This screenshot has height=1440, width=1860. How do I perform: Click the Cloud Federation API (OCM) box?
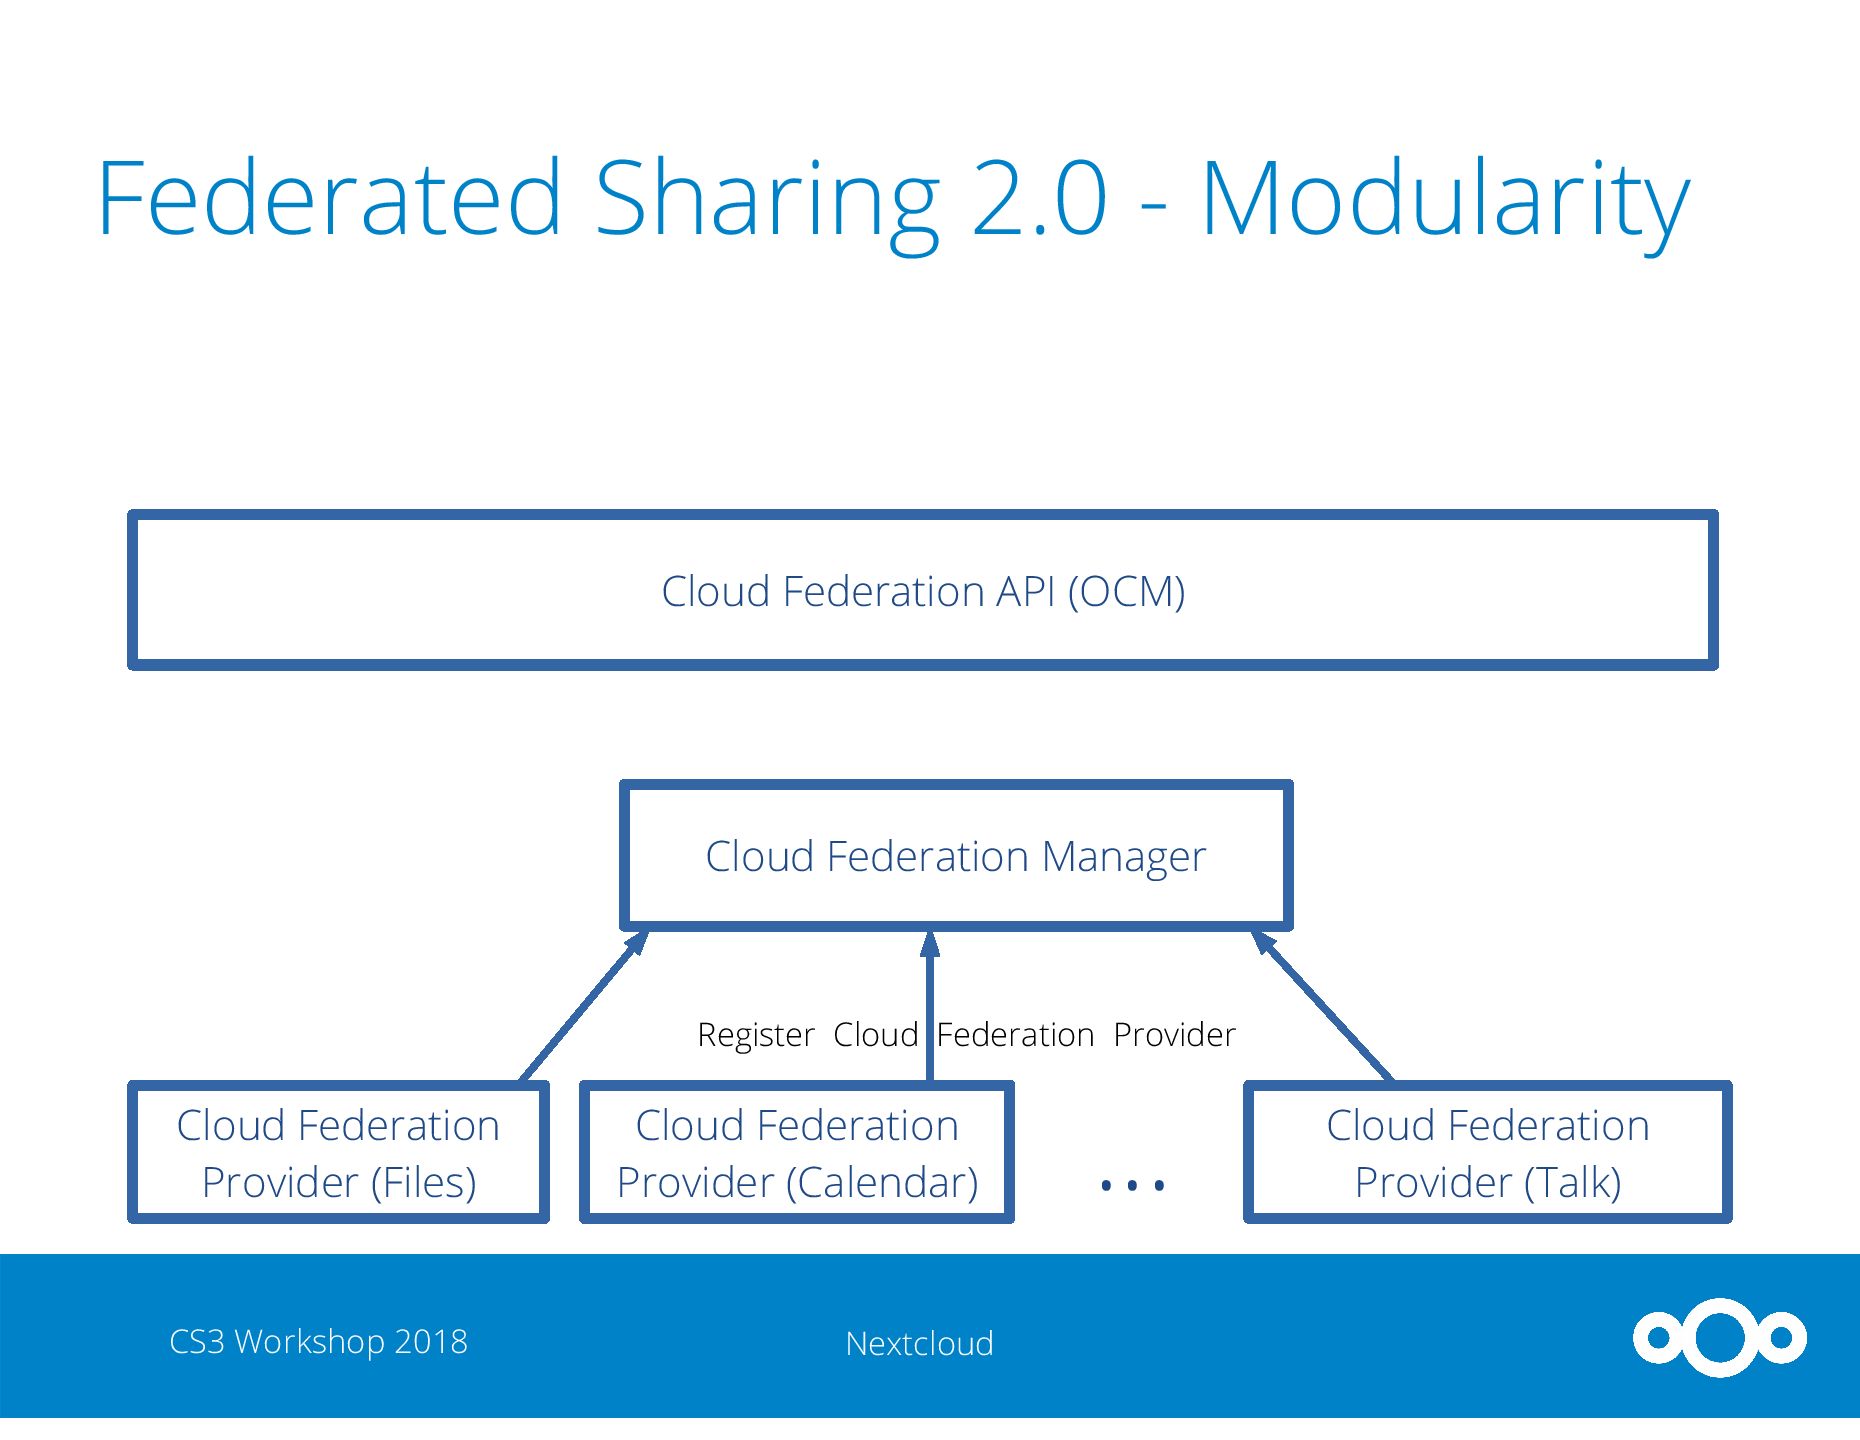(923, 590)
